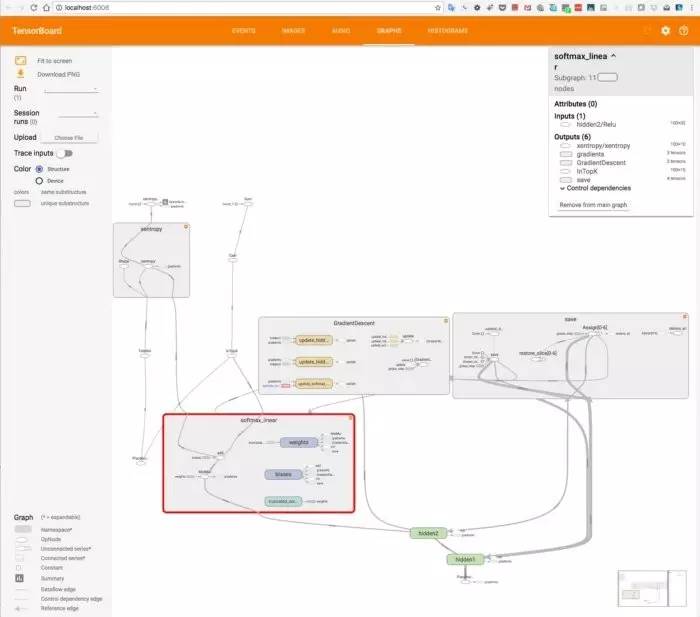This screenshot has width=700, height=617.
Task: Click the browser home icon
Action: tap(46, 8)
